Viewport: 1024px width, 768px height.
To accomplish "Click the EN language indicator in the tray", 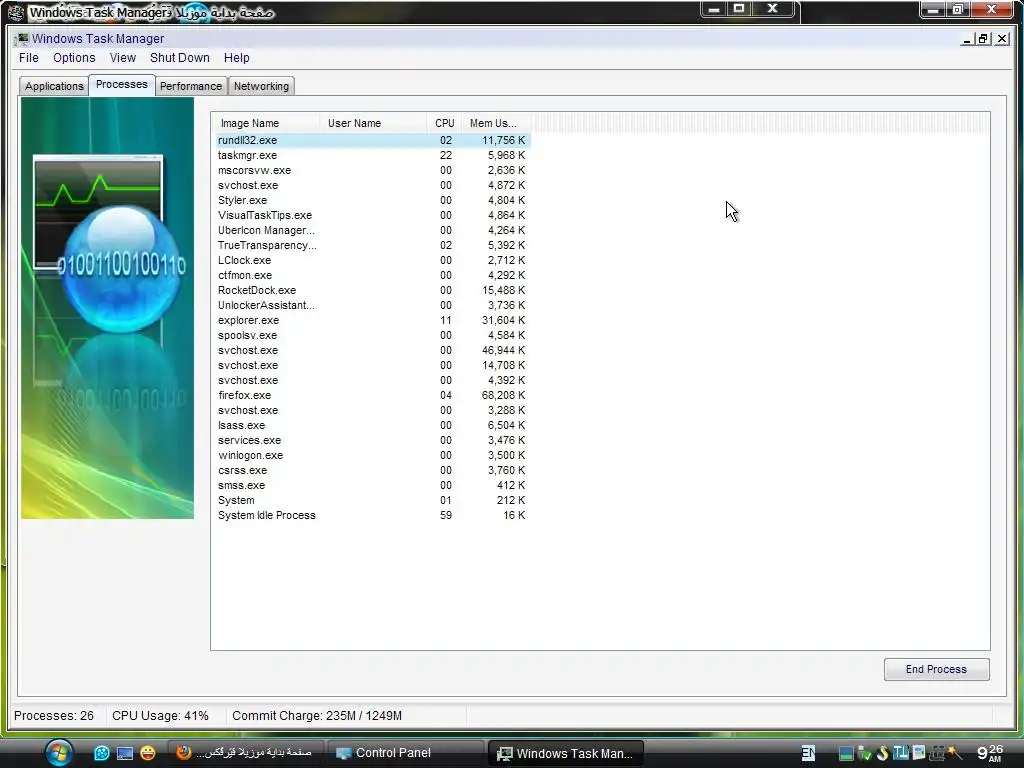I will [808, 753].
